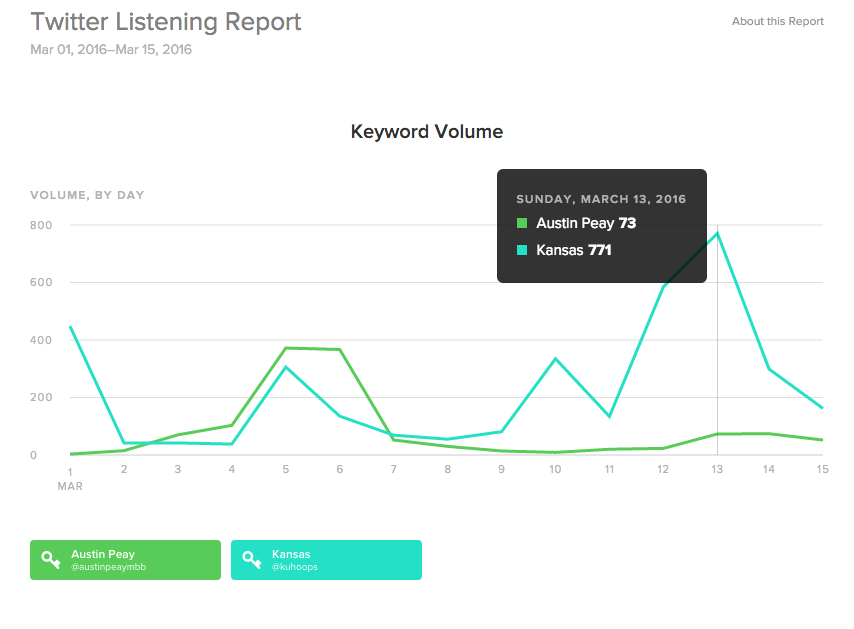Click the key icon on Kansas card
Viewport: 854px width, 629px height.
252,560
